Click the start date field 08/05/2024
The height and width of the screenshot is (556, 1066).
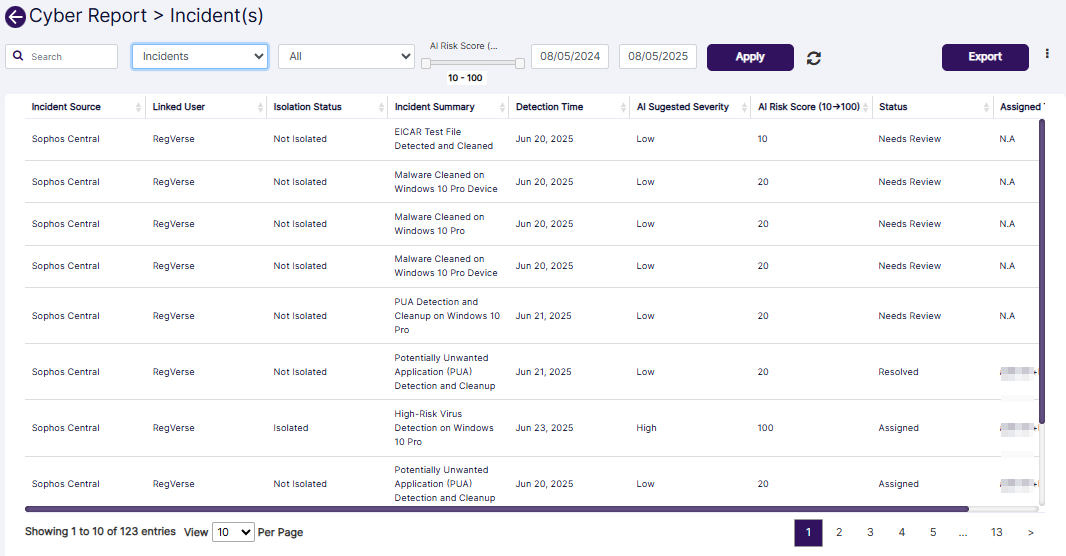pos(570,56)
